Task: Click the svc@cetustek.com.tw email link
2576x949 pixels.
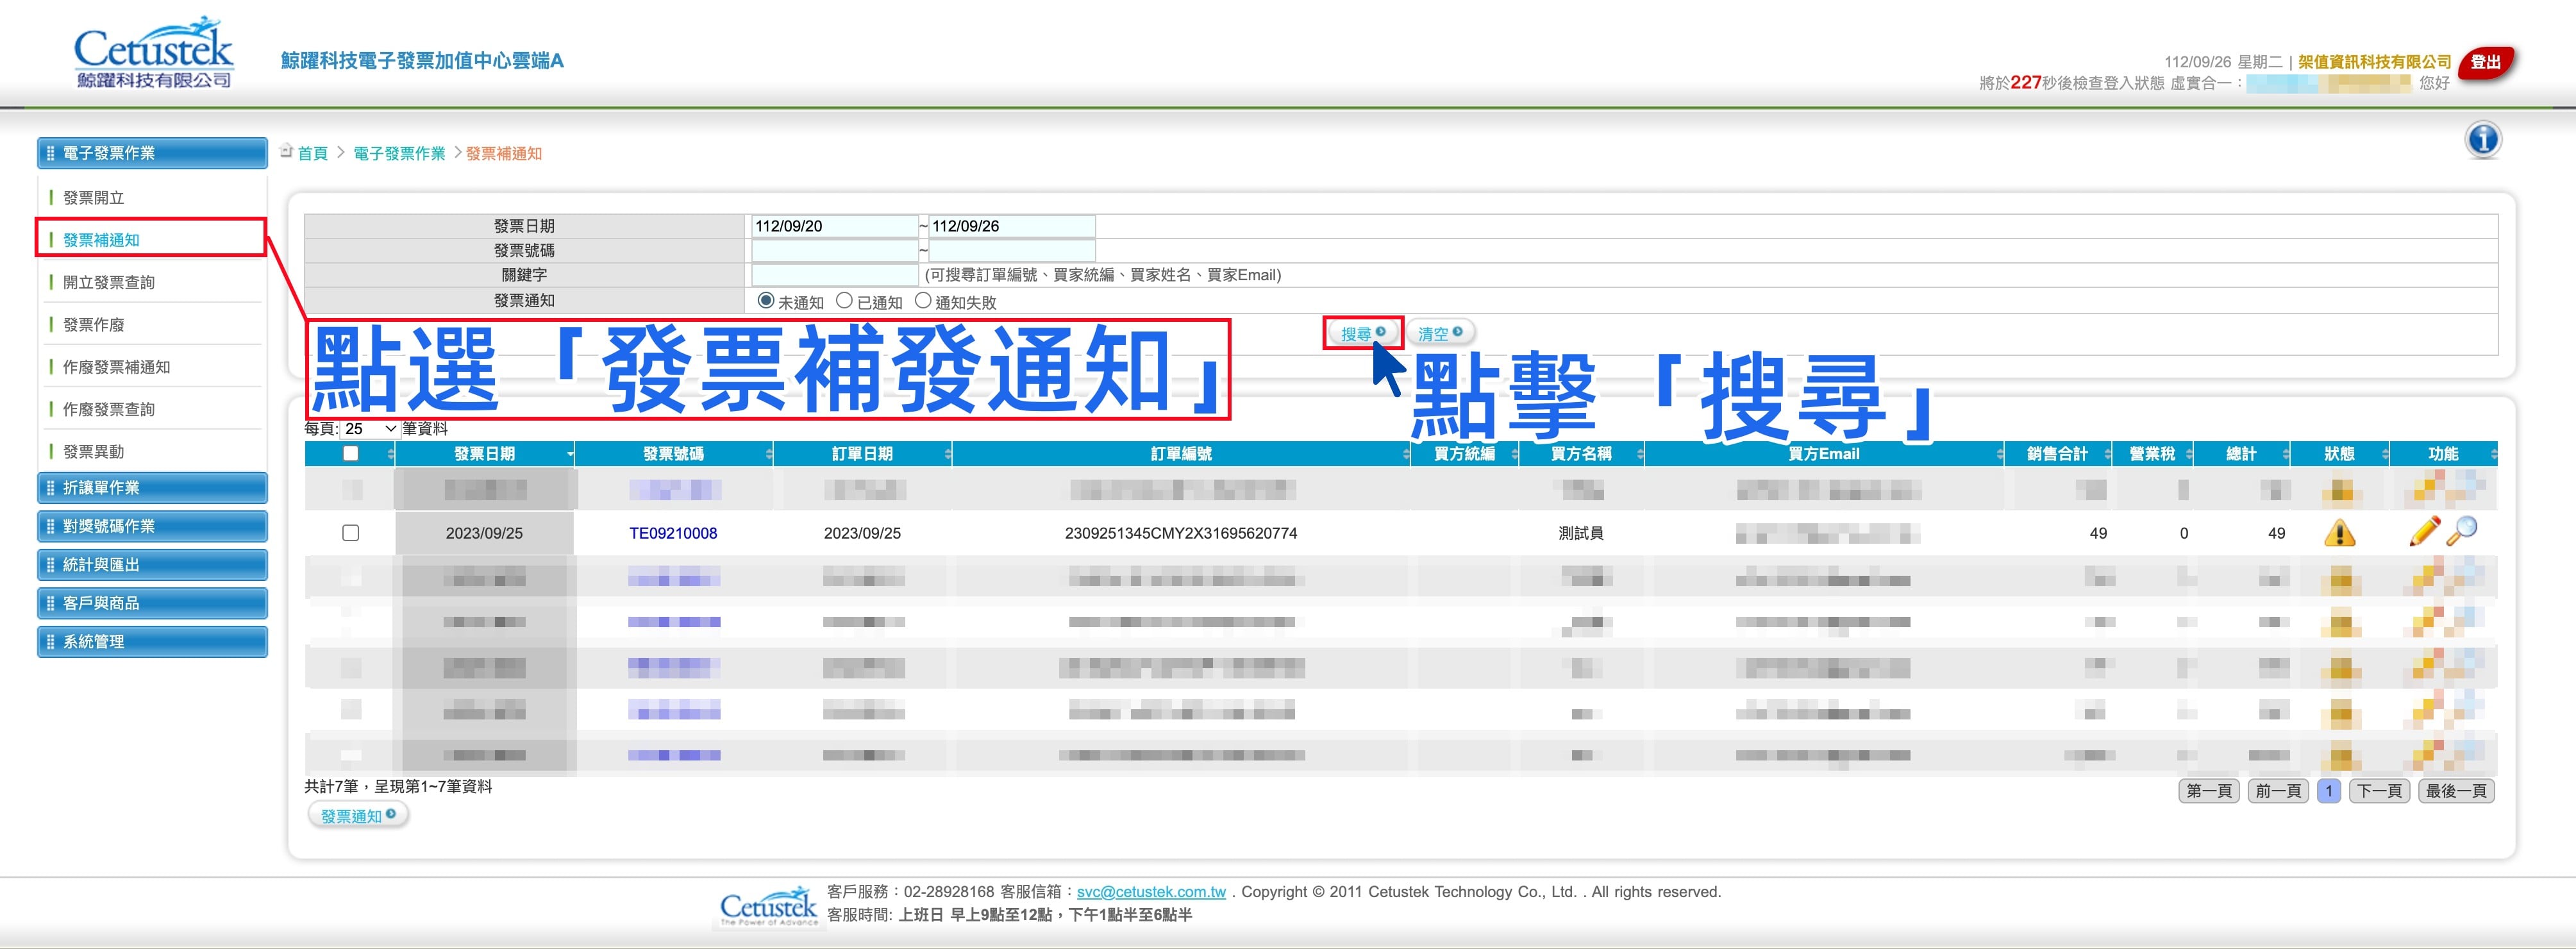Action: 1151,892
